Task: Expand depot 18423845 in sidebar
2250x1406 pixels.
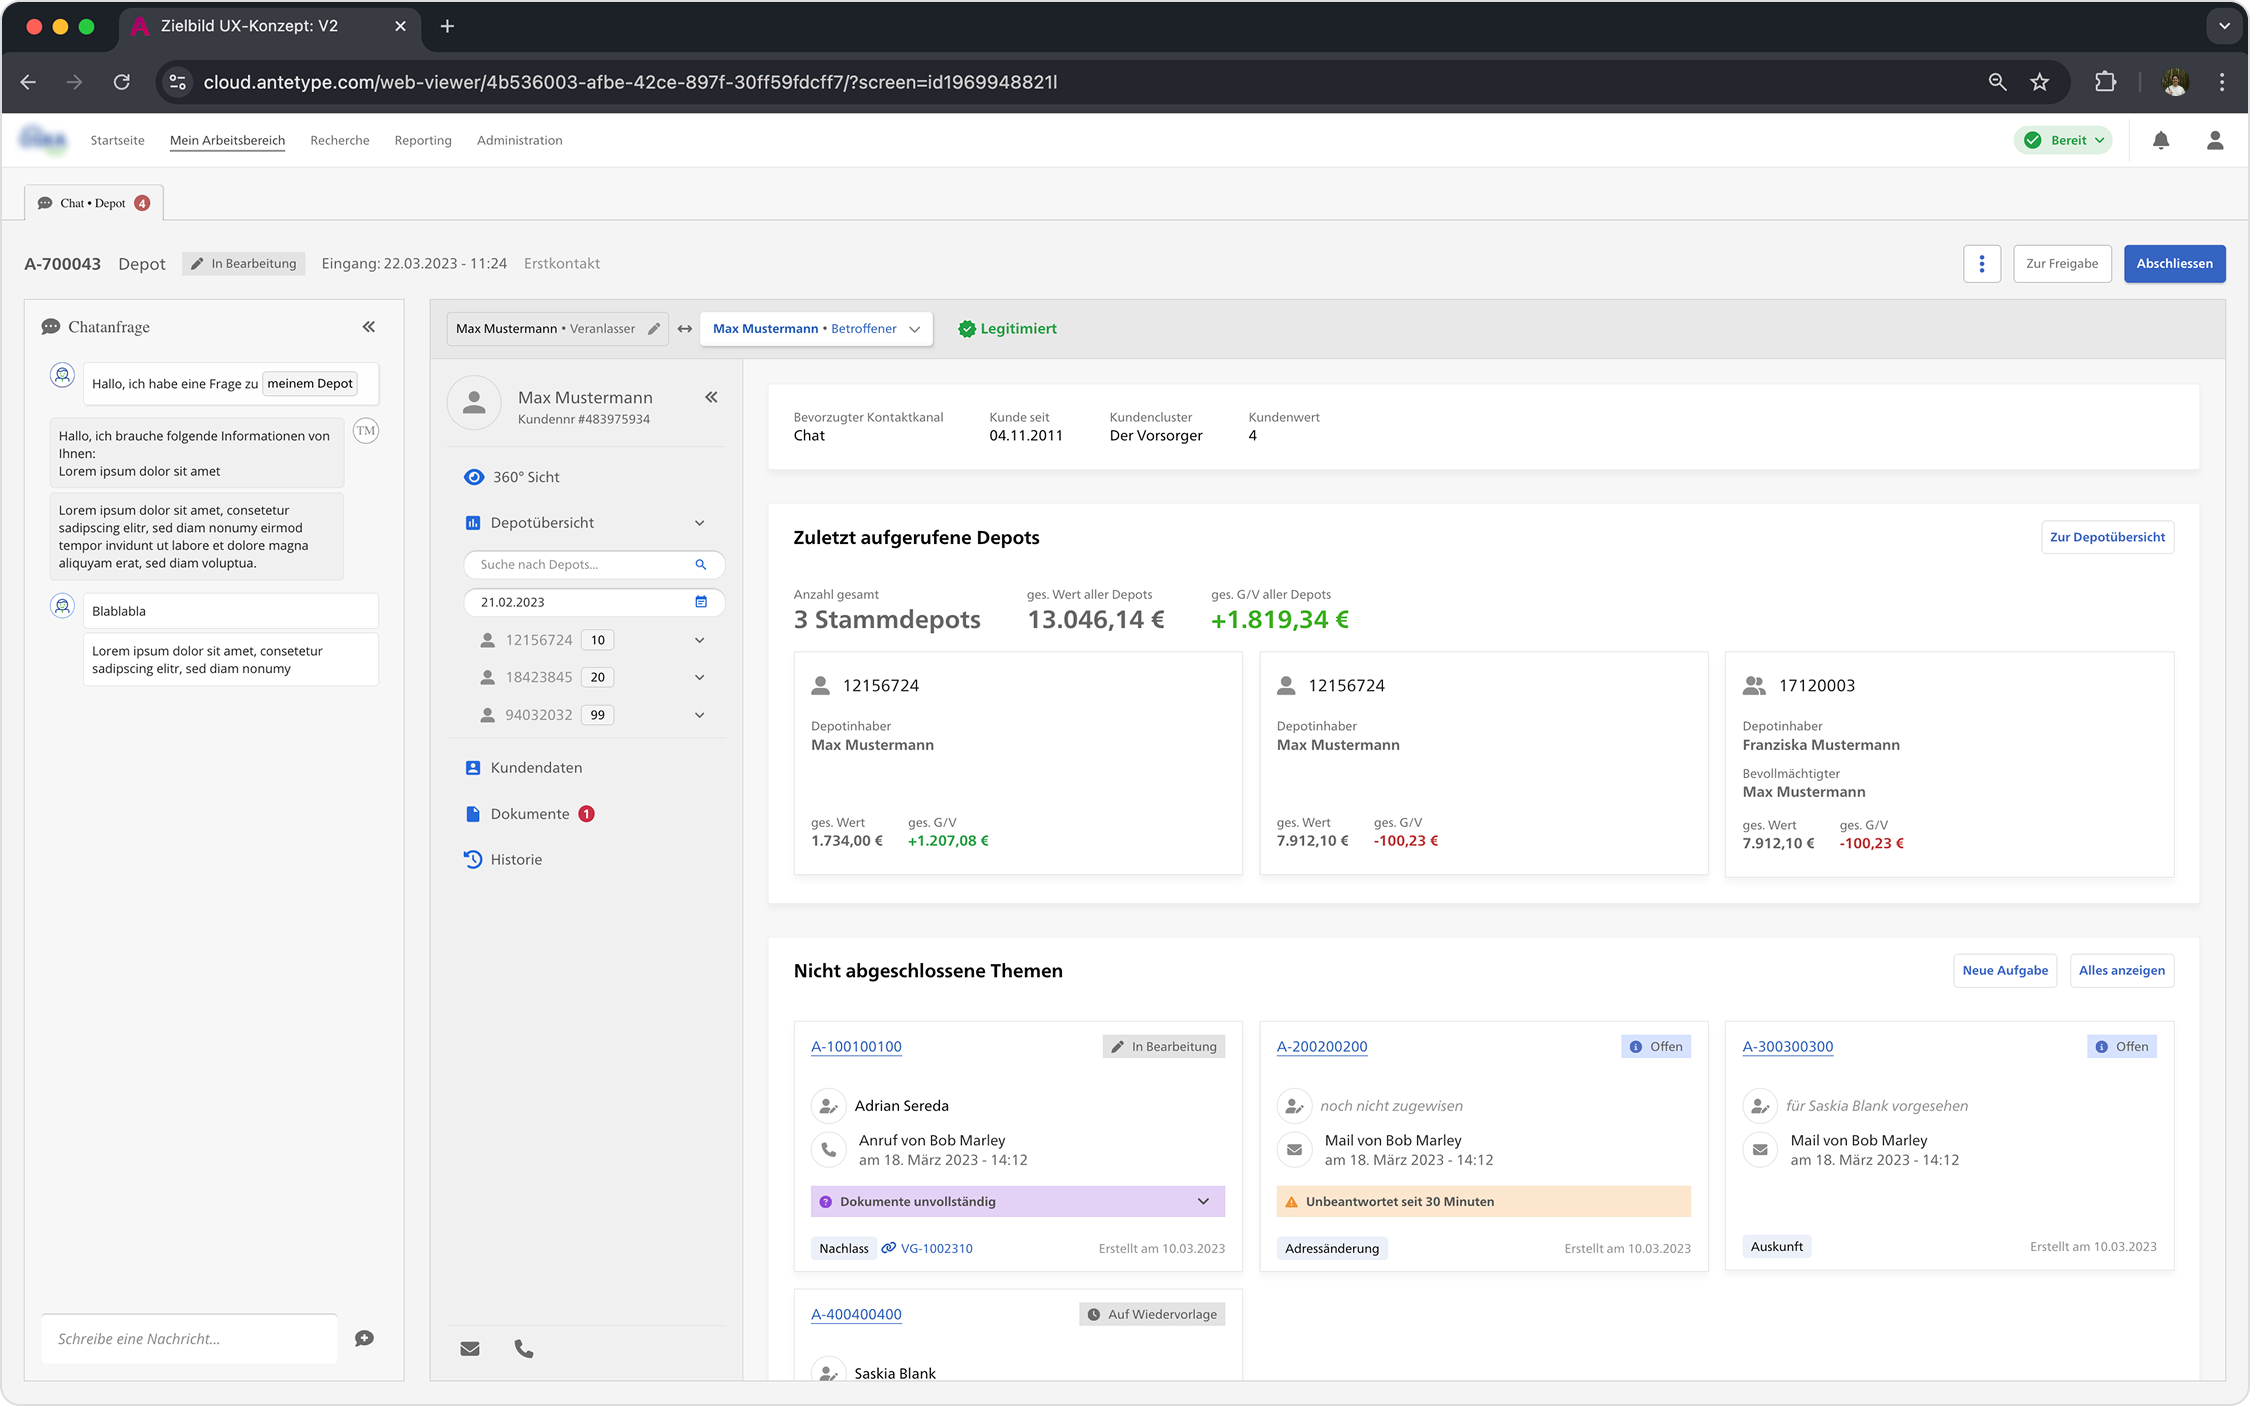Action: (699, 677)
